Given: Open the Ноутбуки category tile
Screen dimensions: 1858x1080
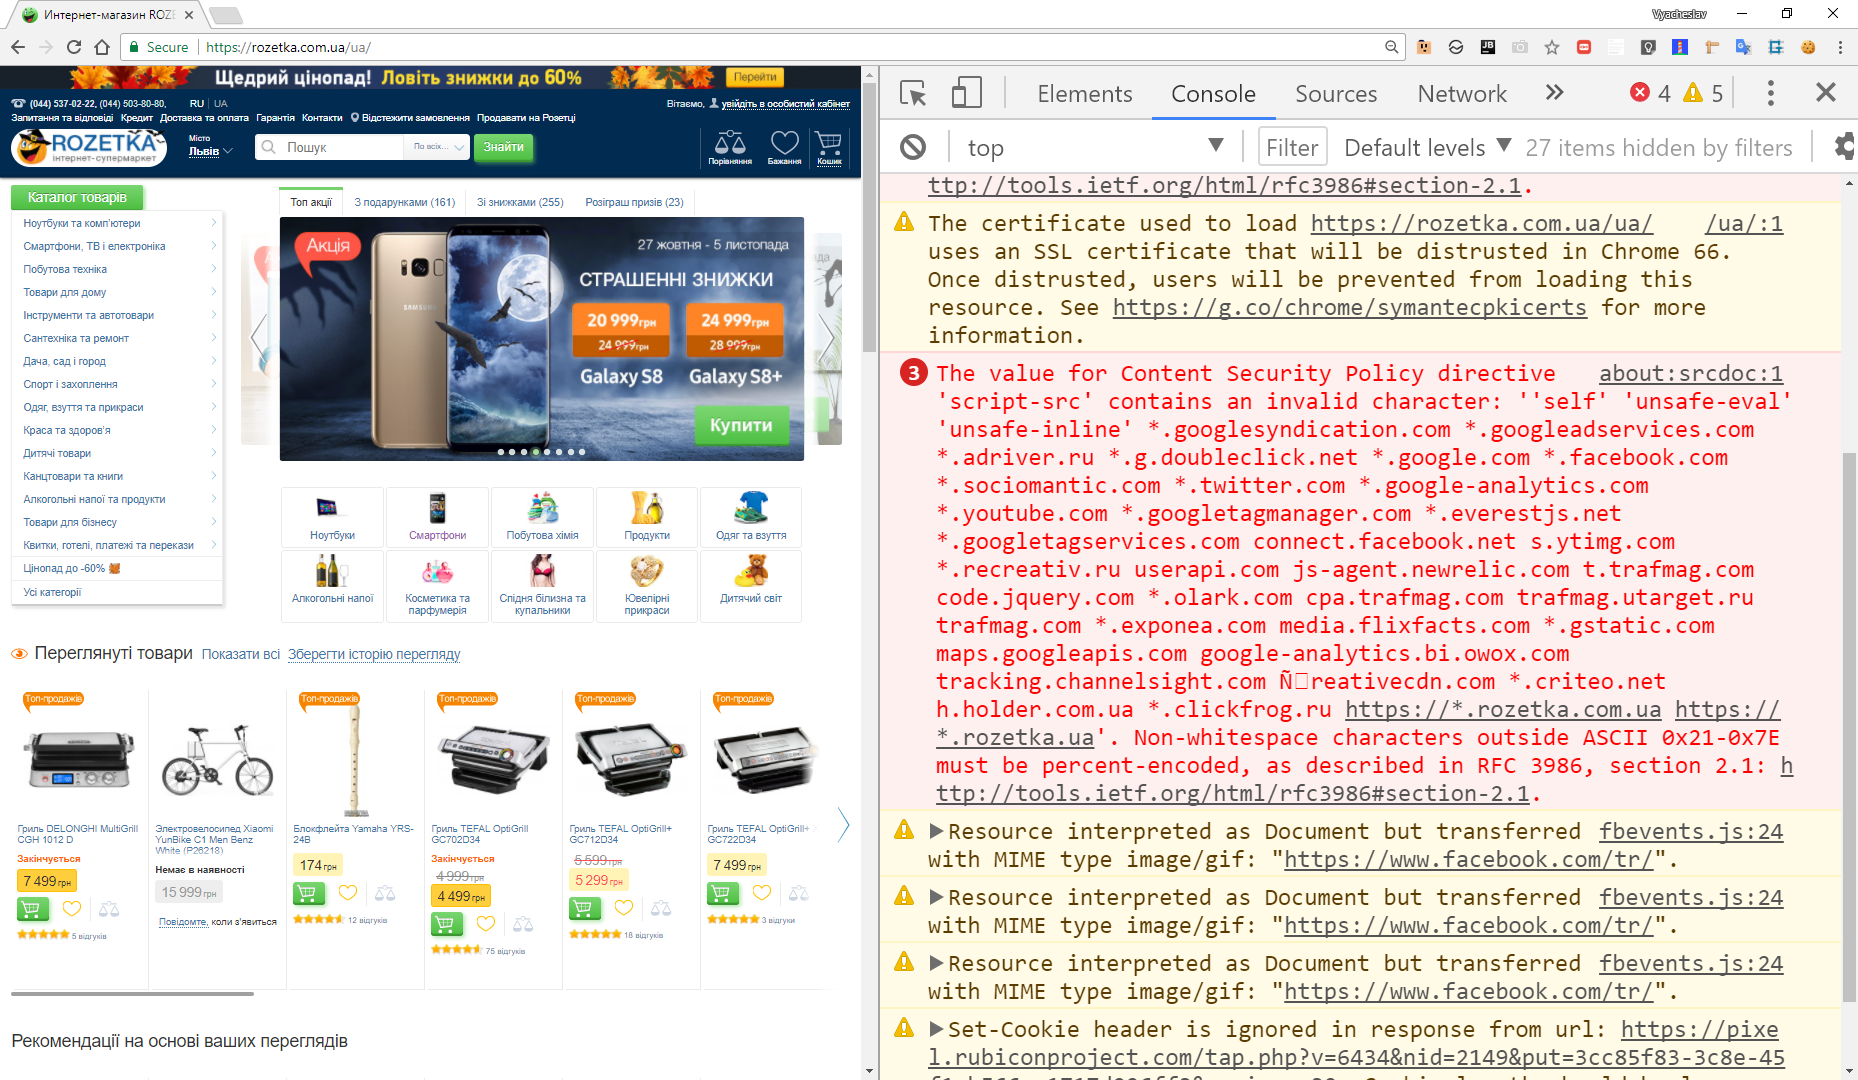Looking at the screenshot, I should (332, 517).
